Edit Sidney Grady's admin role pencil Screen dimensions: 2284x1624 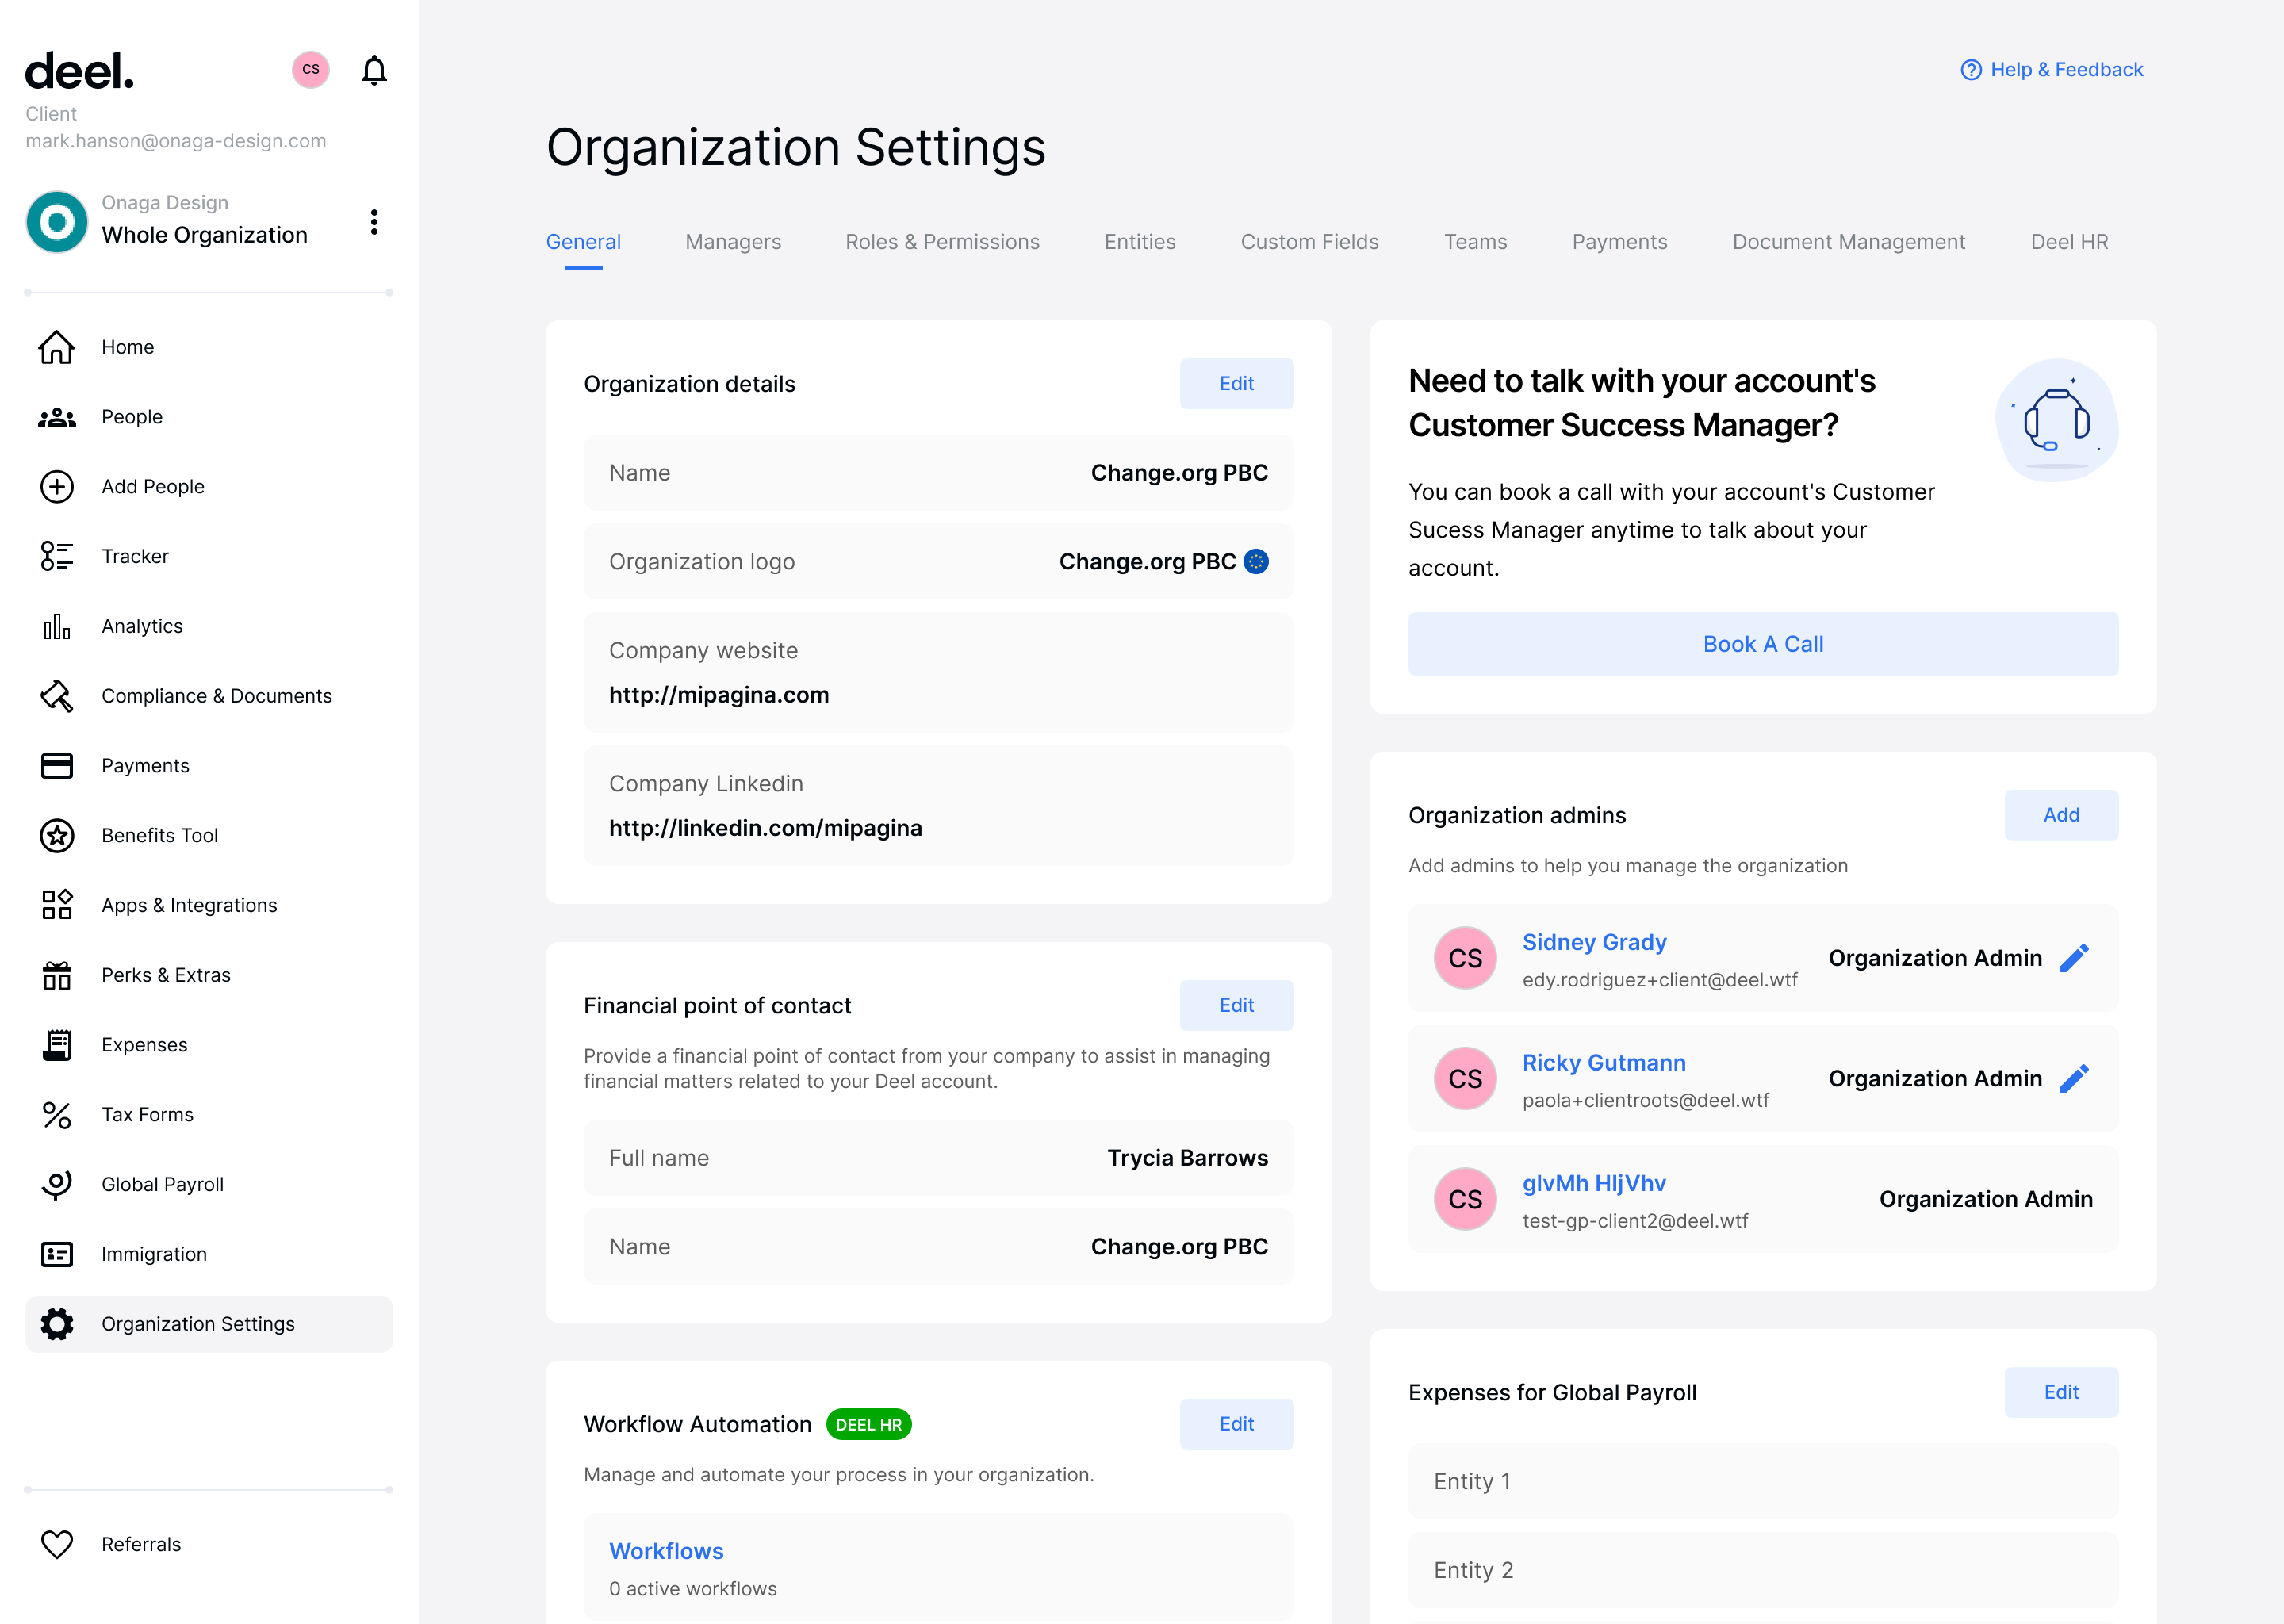2075,958
